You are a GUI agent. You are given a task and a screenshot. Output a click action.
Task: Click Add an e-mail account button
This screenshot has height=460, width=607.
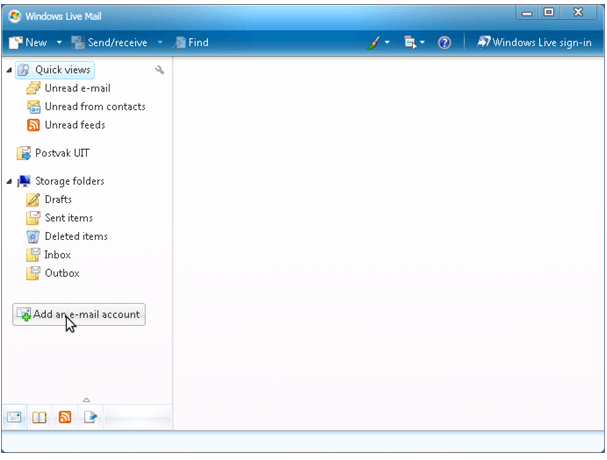(x=79, y=314)
